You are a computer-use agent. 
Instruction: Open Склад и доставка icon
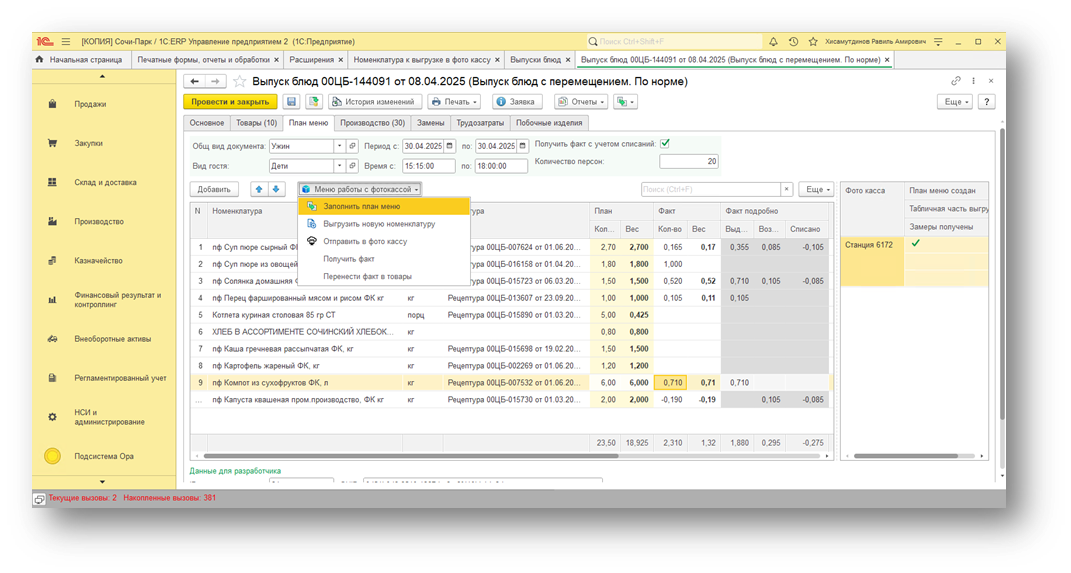tap(53, 182)
